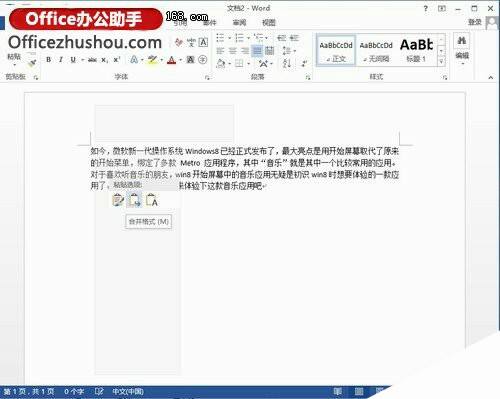Apply the red Font Color
The image size is (500, 399).
171,60
